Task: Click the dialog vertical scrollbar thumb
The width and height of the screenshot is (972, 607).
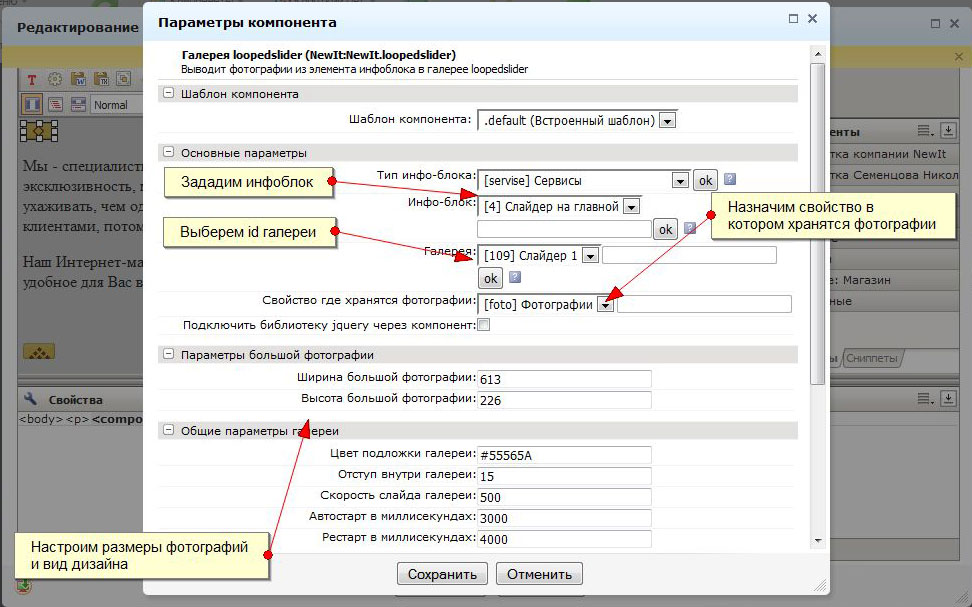Action: click(x=818, y=223)
